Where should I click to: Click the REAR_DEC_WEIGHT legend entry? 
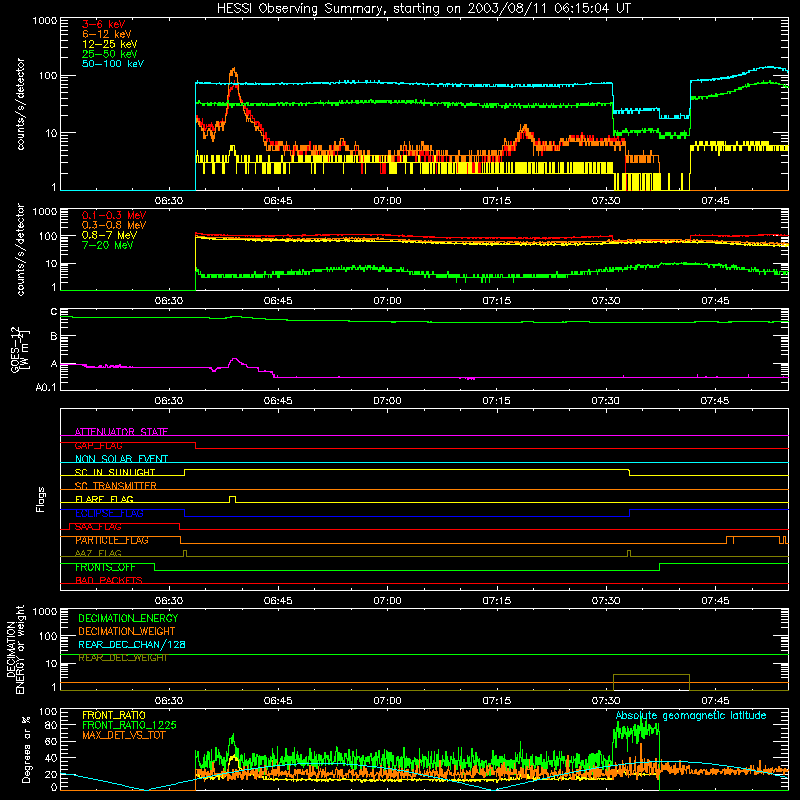[x=123, y=658]
